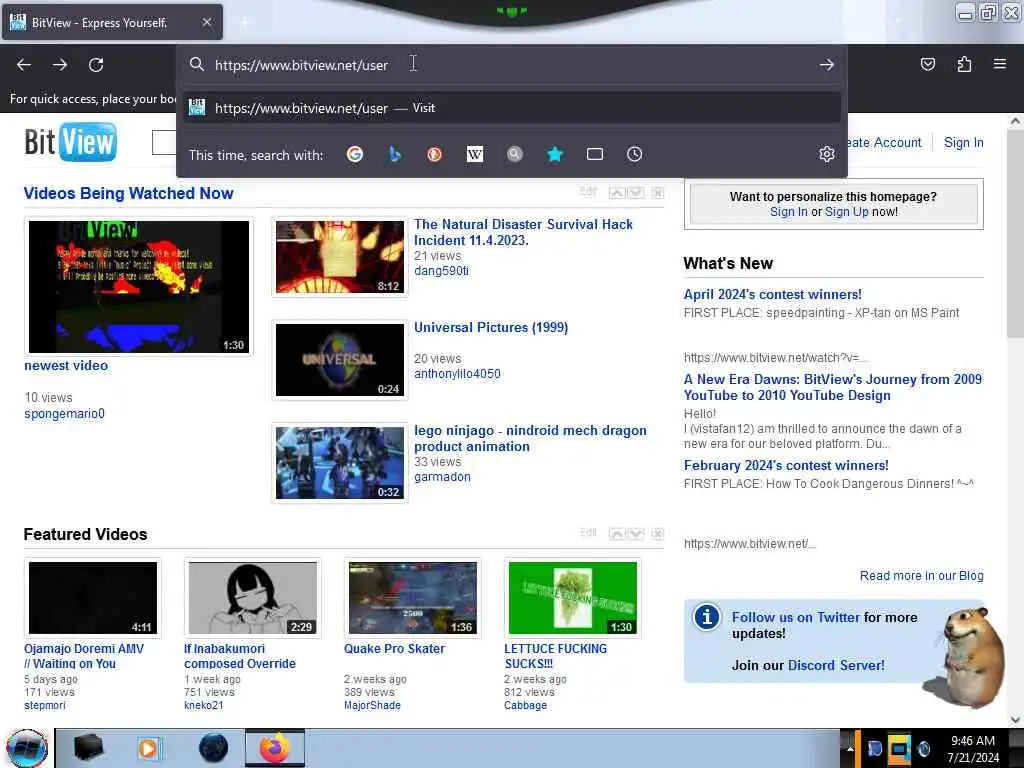Click the BitView logo
Viewport: 1024px width, 768px height.
(x=71, y=142)
